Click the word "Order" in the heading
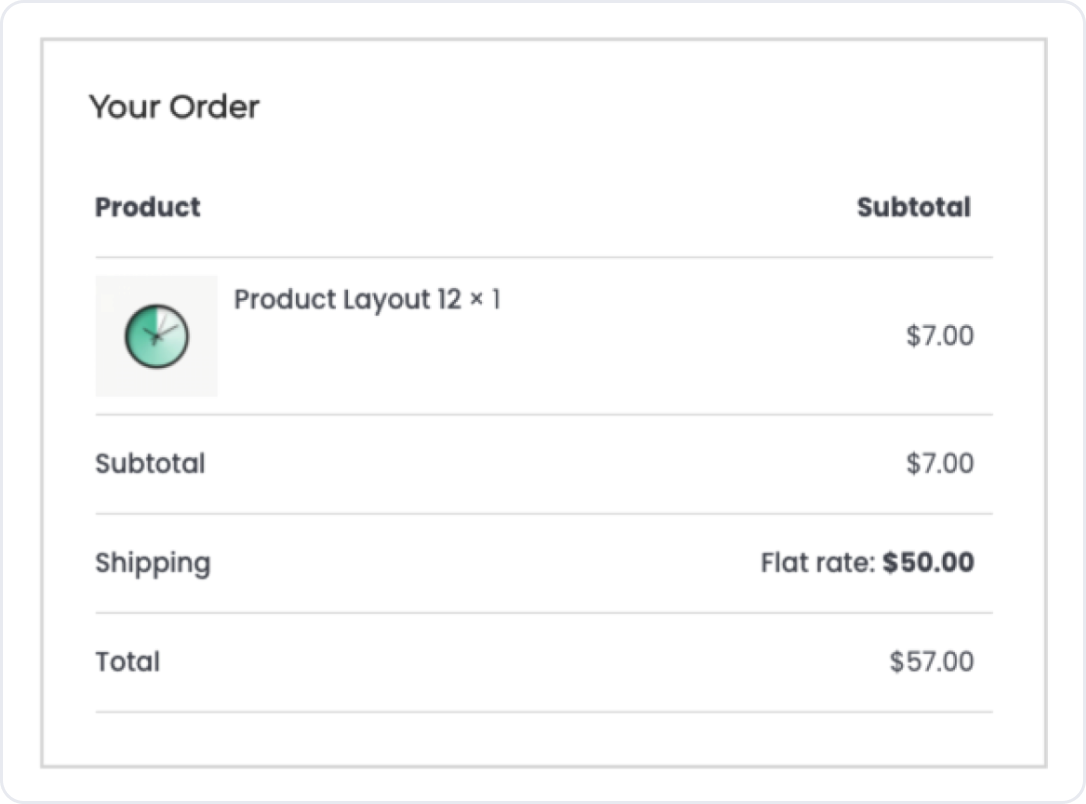Viewport: 1086px width, 804px height. point(214,107)
